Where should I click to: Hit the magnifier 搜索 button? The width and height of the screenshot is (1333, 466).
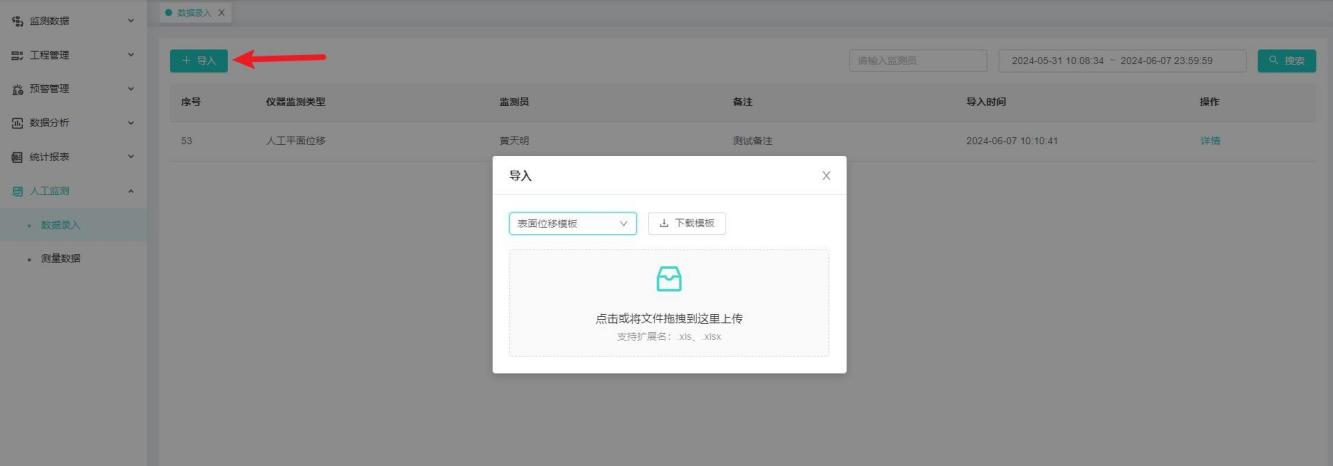point(1286,61)
